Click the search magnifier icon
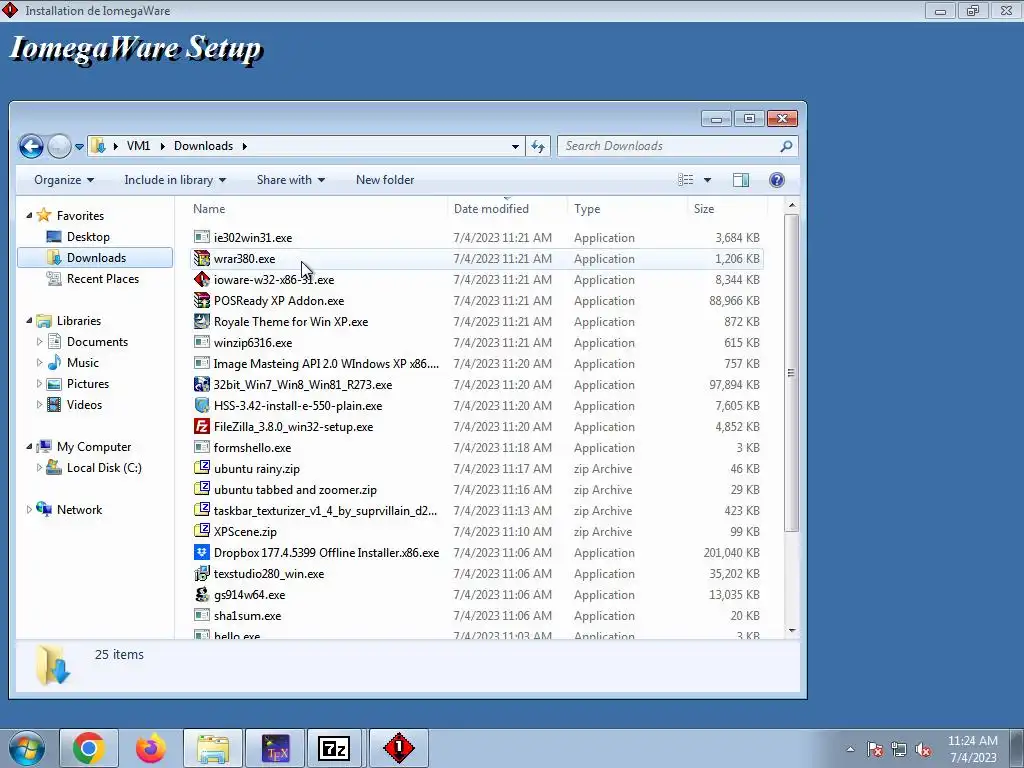Image resolution: width=1024 pixels, height=768 pixels. tap(786, 146)
